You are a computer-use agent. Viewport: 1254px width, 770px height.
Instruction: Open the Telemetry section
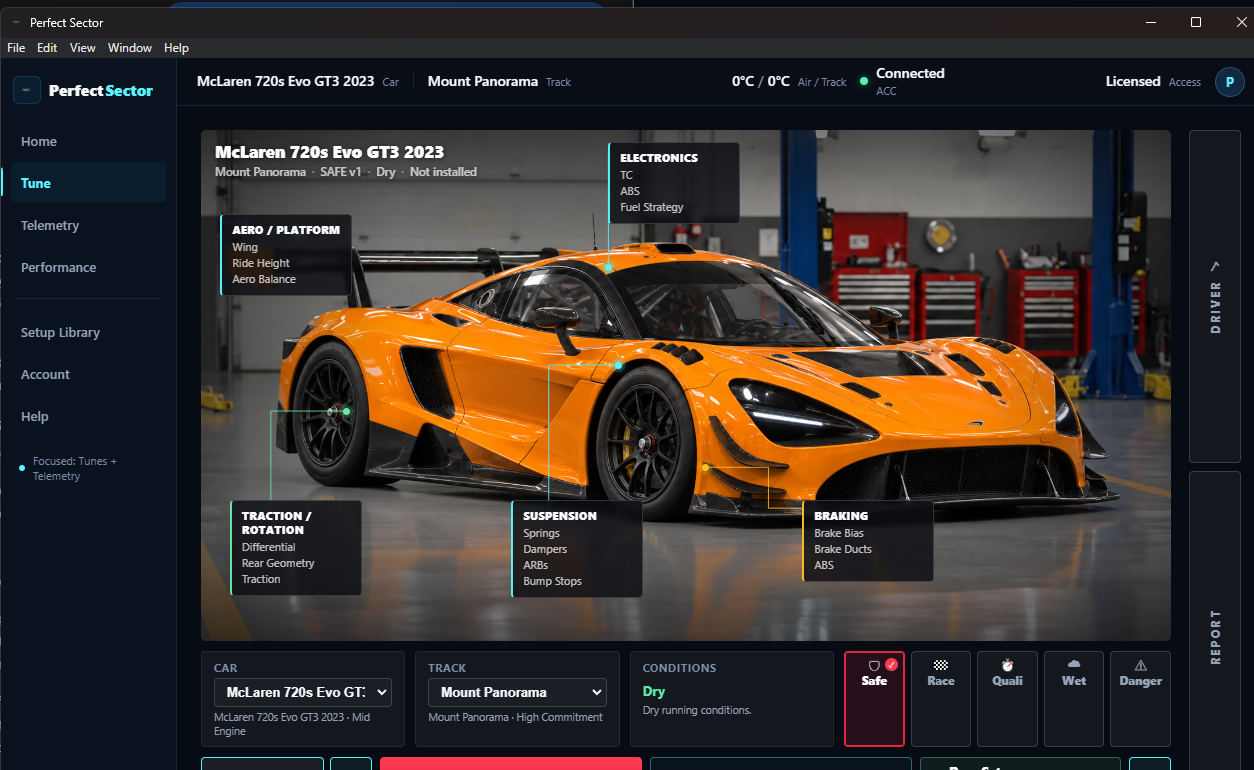coord(88,225)
